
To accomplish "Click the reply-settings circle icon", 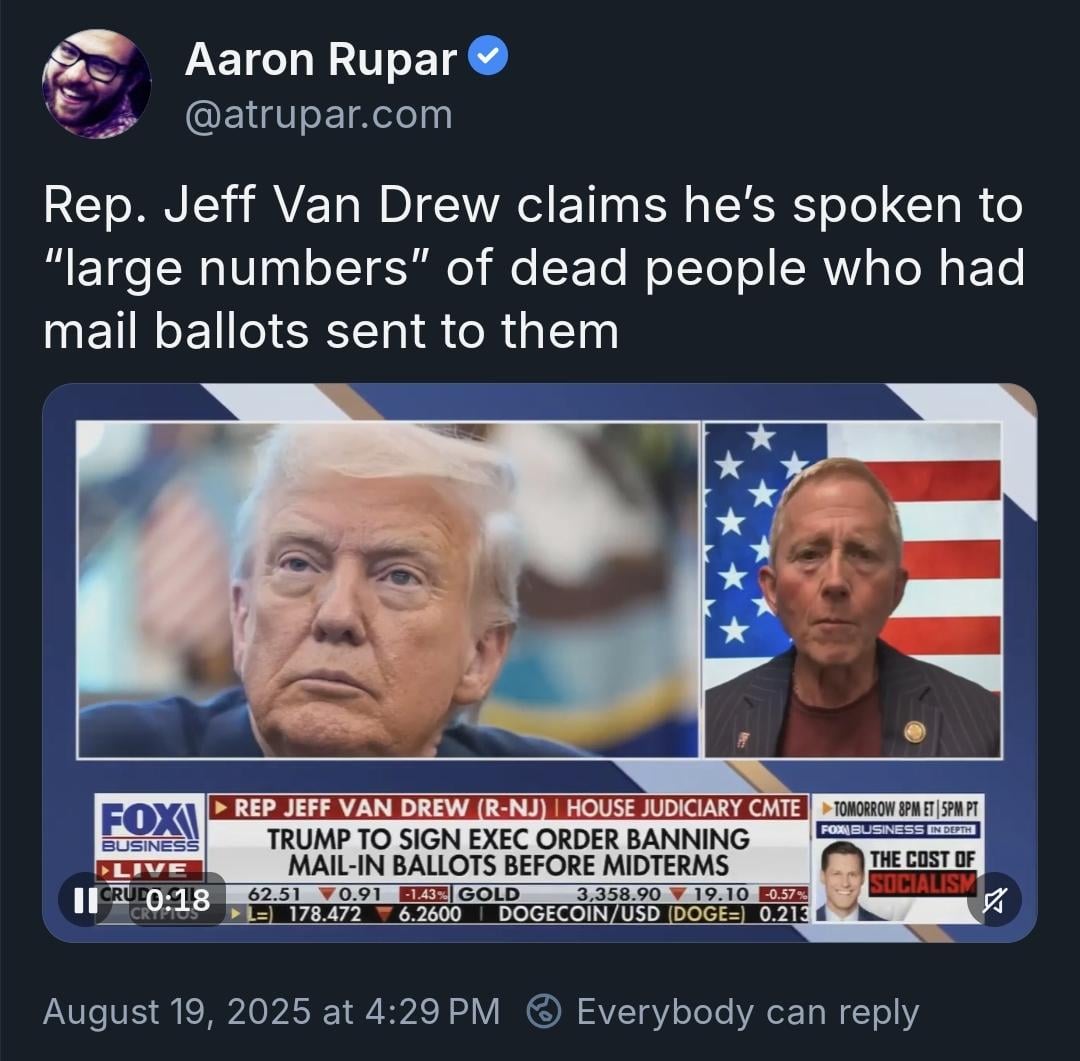I will click(x=544, y=1011).
